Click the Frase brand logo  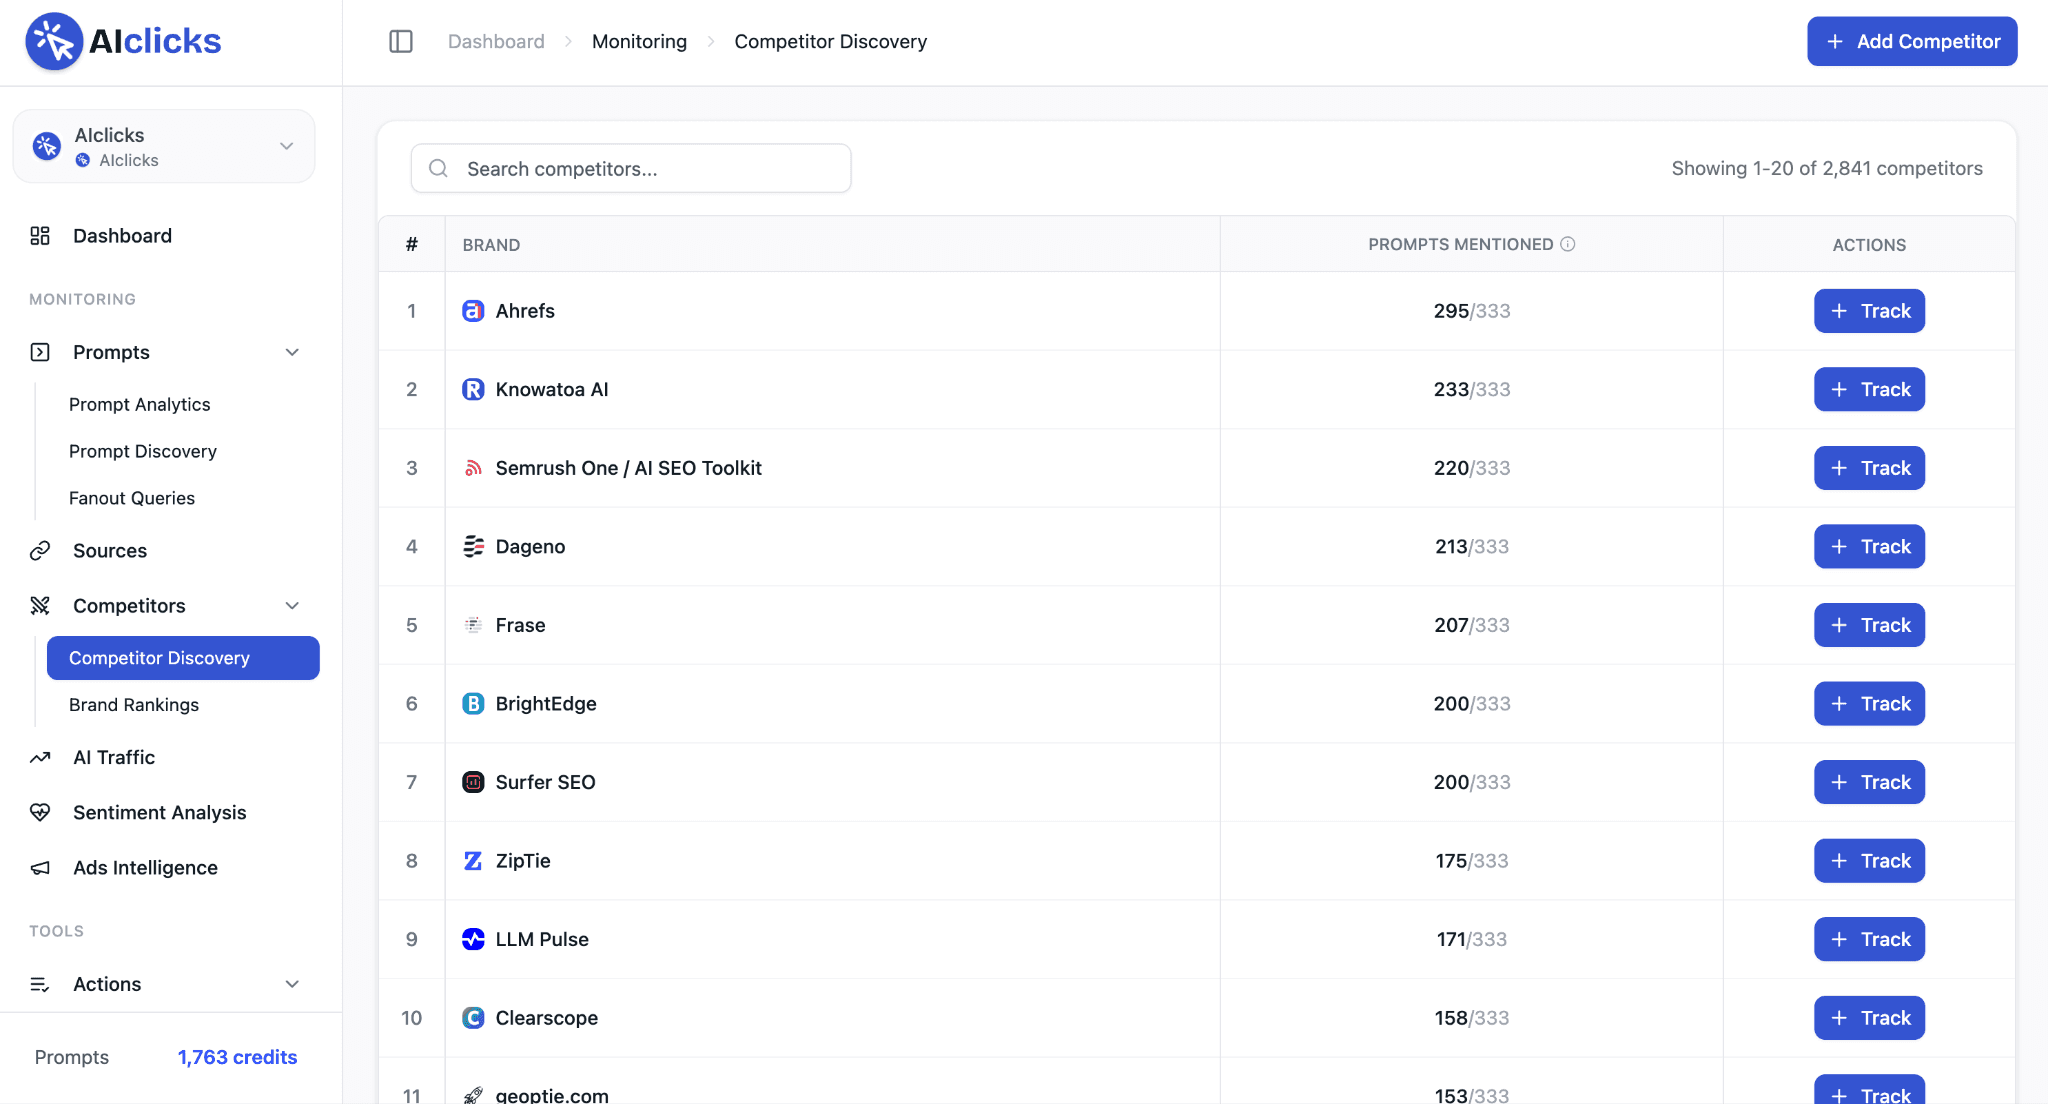473,625
